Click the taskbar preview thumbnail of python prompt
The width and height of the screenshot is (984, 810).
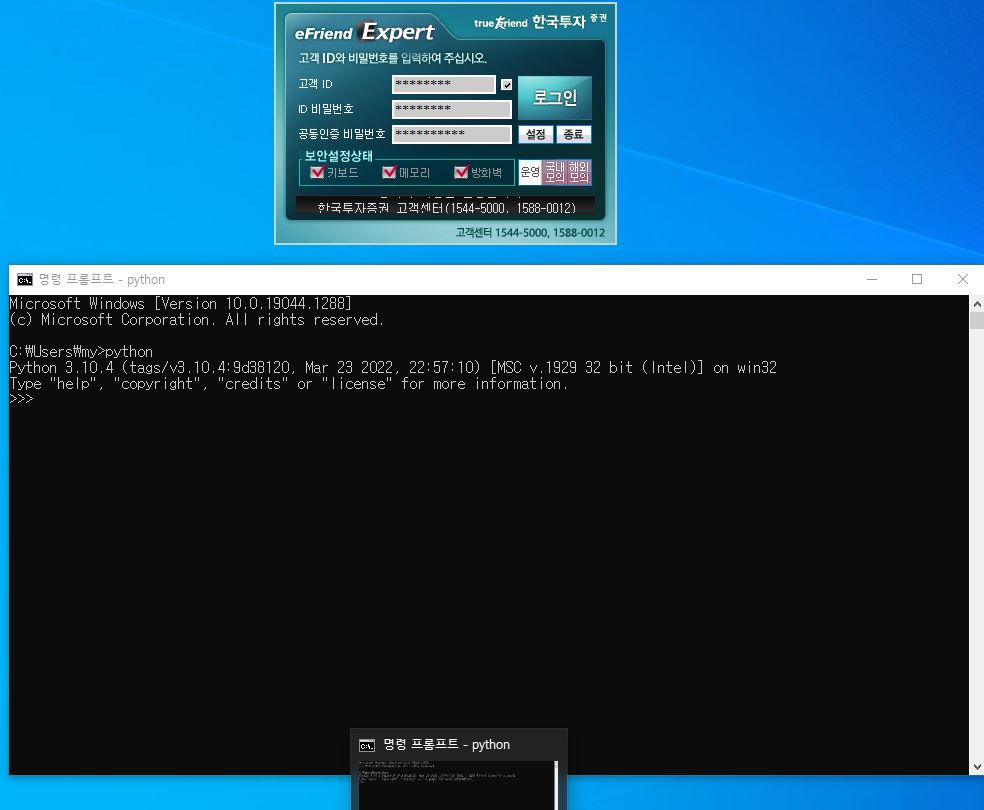pos(458,785)
